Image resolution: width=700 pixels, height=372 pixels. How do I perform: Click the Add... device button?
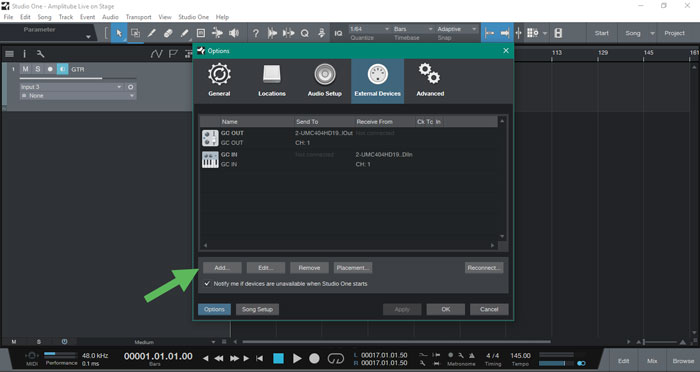(x=222, y=268)
